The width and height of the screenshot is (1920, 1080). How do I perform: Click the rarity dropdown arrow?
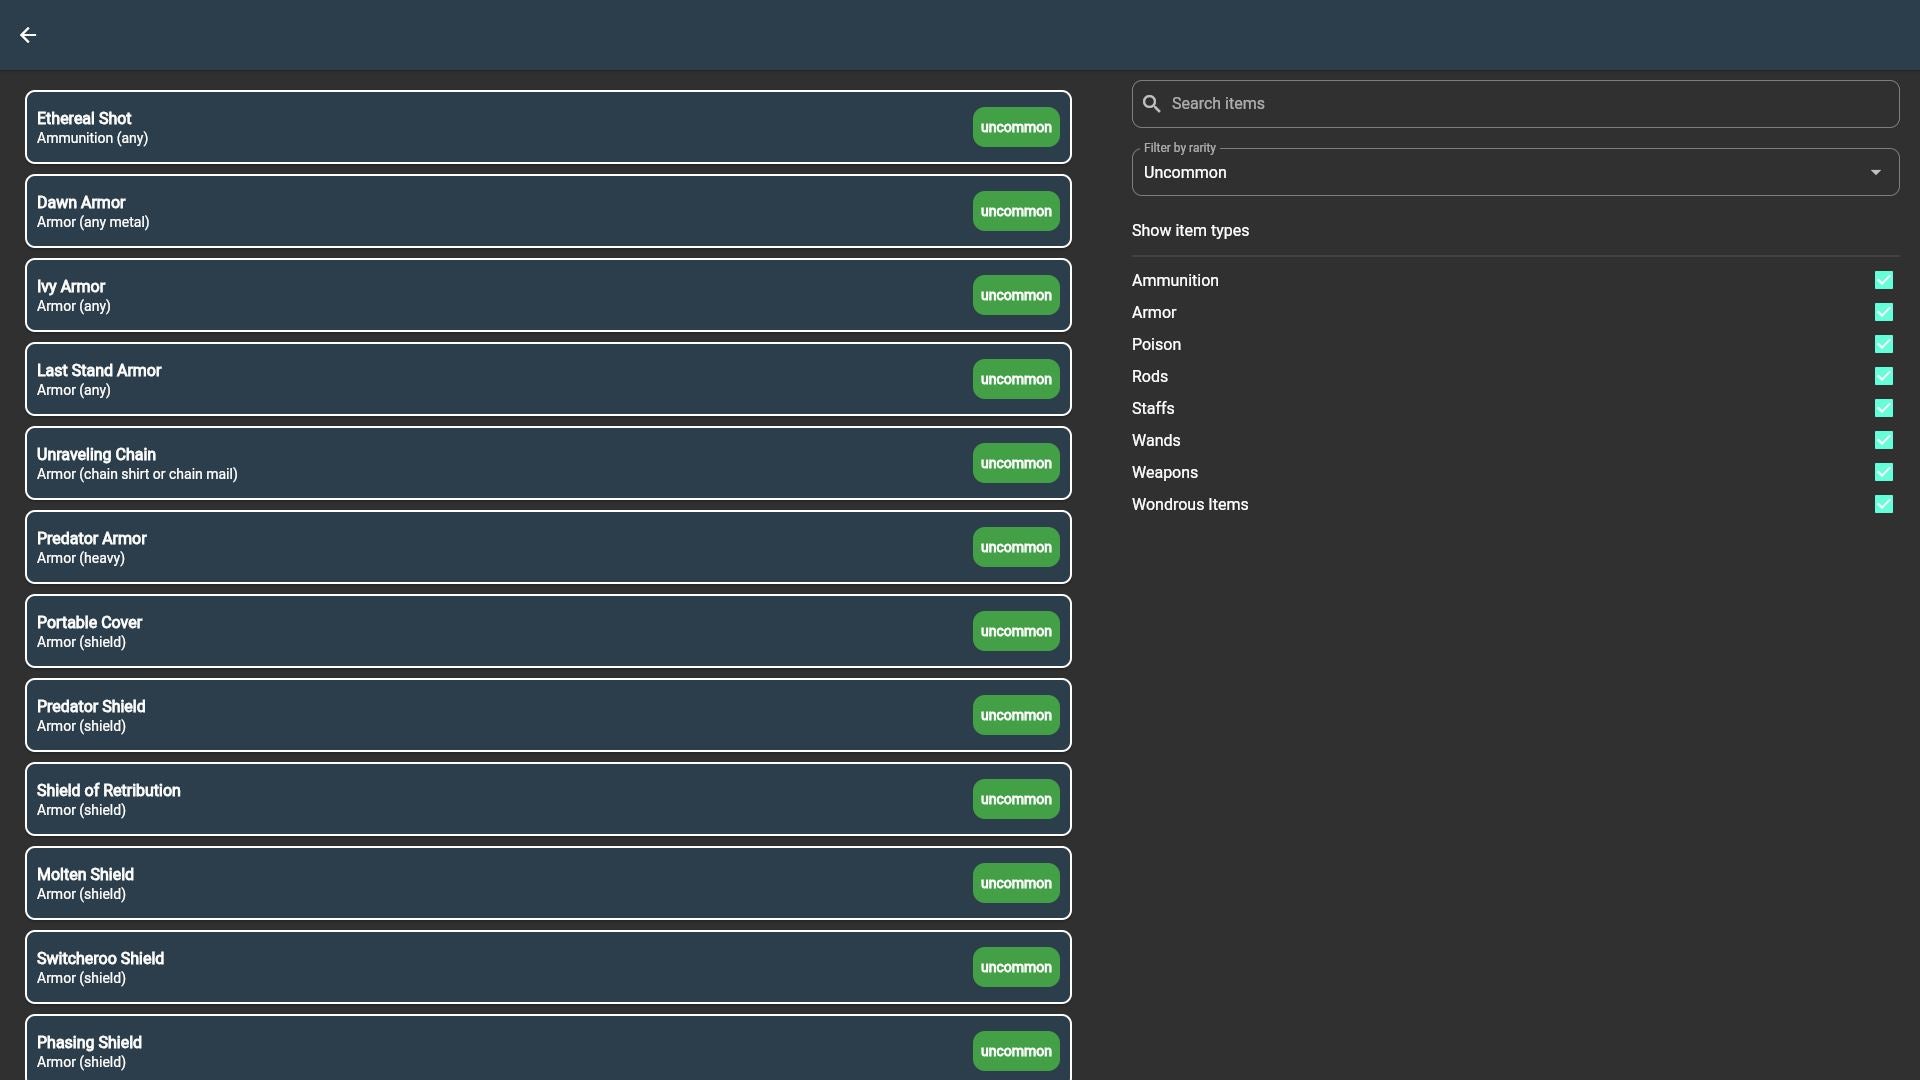click(x=1876, y=173)
